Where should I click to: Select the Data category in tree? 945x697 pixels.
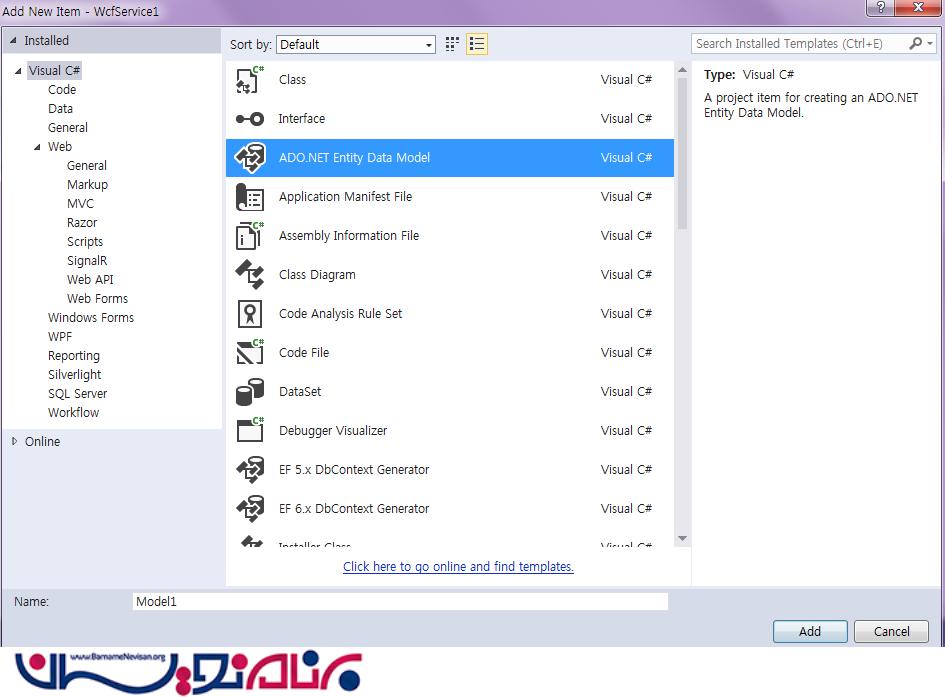[60, 109]
